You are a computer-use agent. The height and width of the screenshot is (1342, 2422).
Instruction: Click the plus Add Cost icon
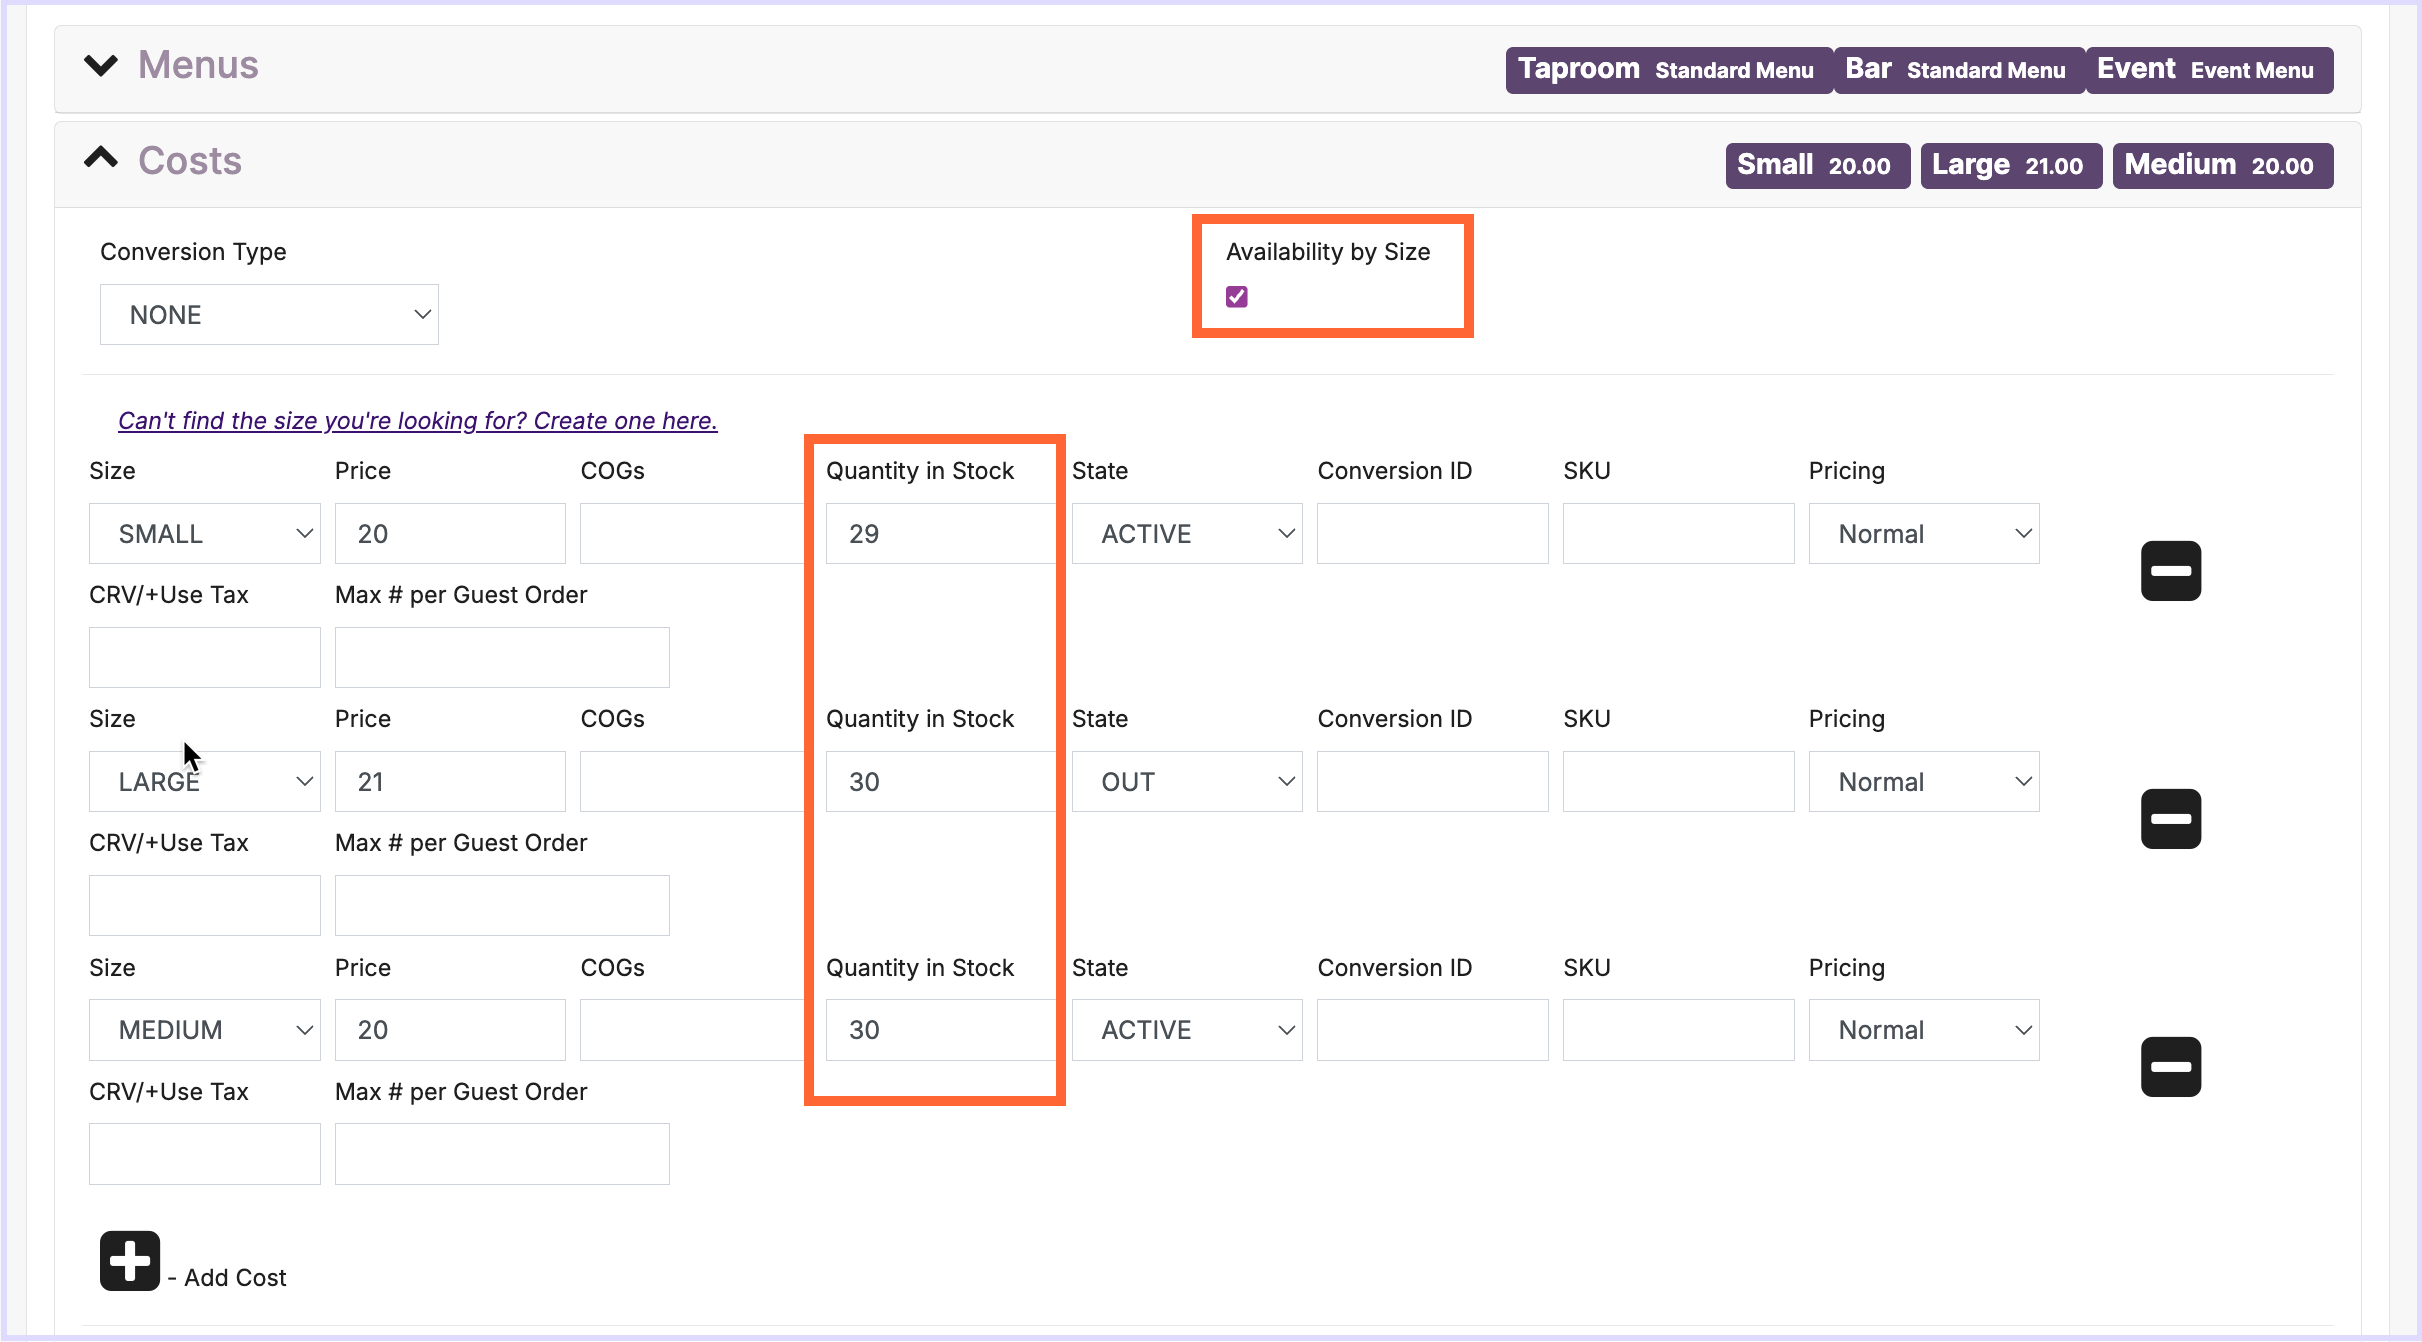click(130, 1261)
